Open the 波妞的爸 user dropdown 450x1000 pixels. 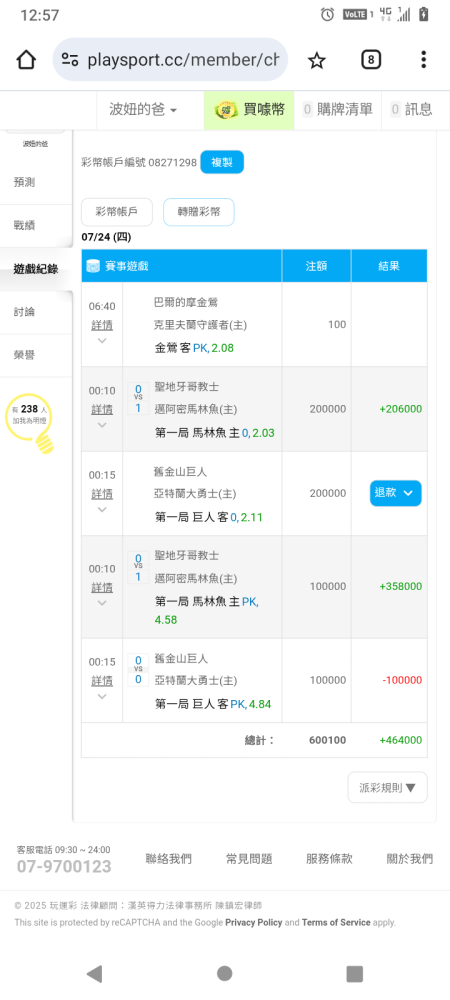click(143, 110)
